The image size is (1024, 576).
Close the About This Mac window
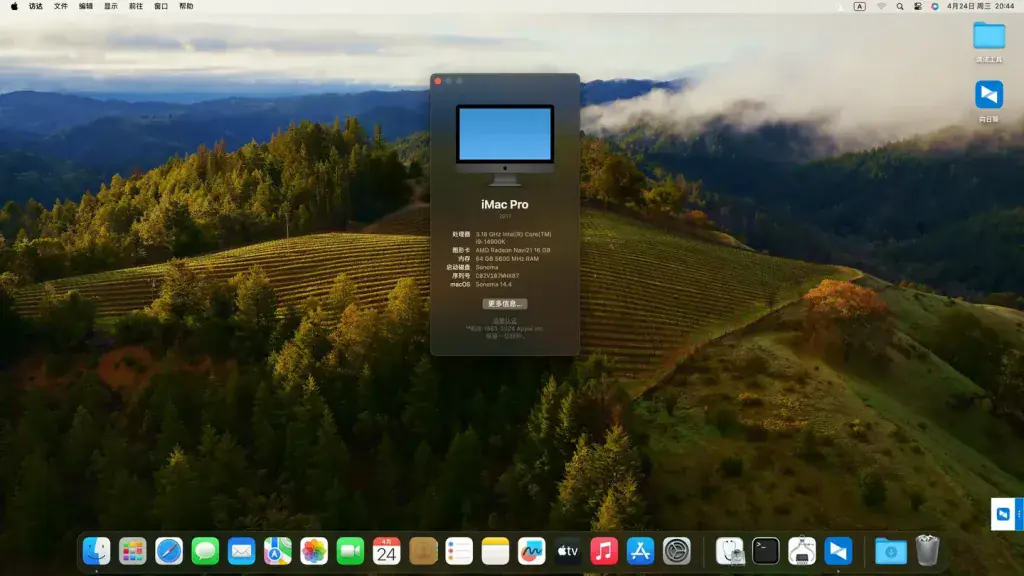click(x=438, y=81)
